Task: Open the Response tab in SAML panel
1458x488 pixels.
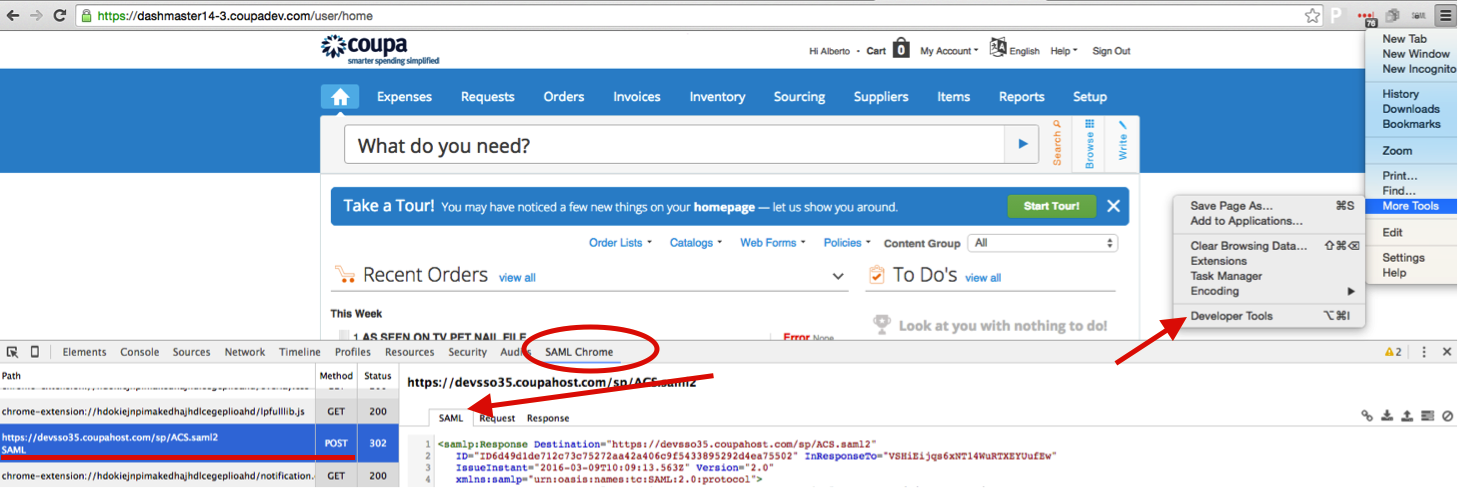Action: pyautogui.click(x=548, y=418)
